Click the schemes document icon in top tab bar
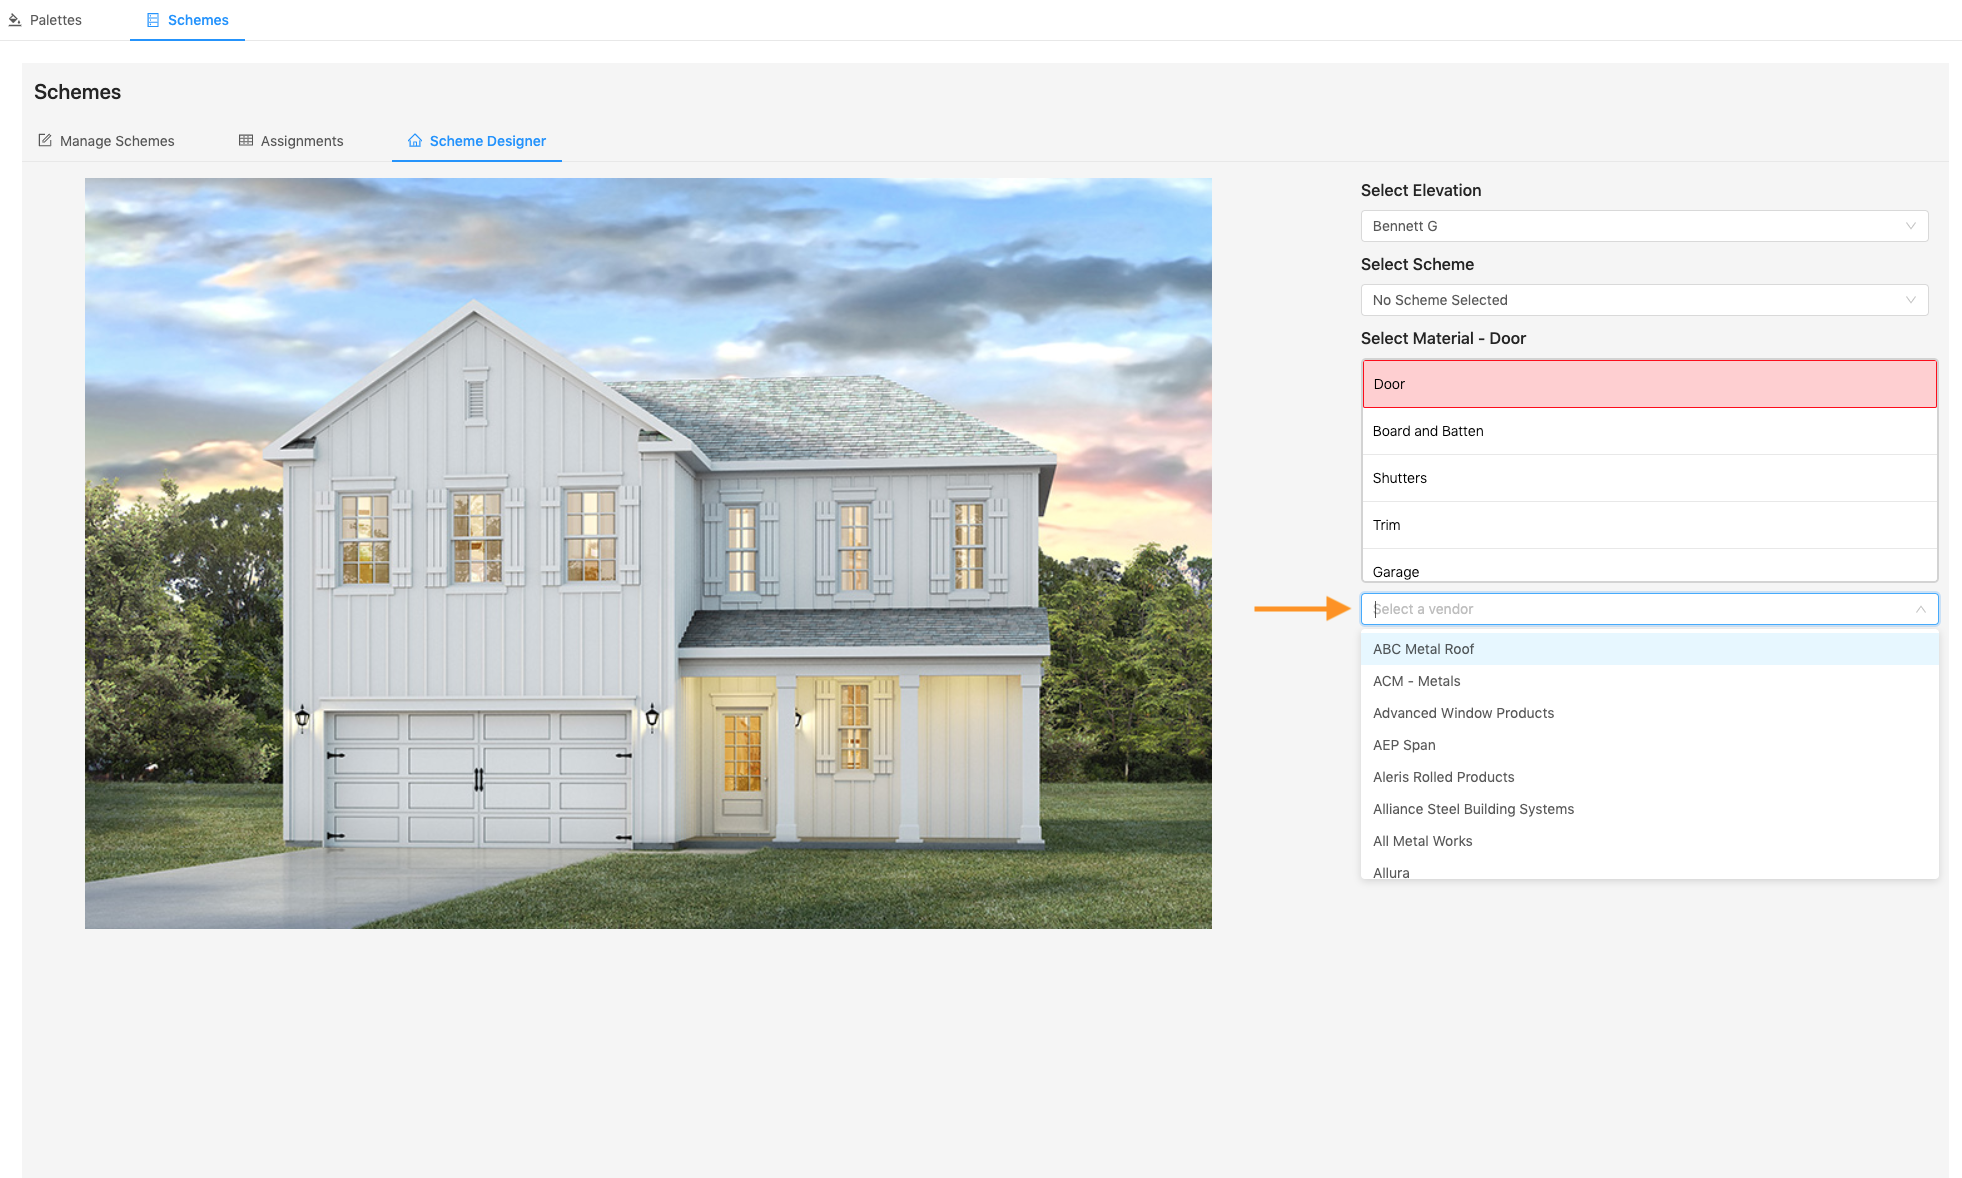 153,19
